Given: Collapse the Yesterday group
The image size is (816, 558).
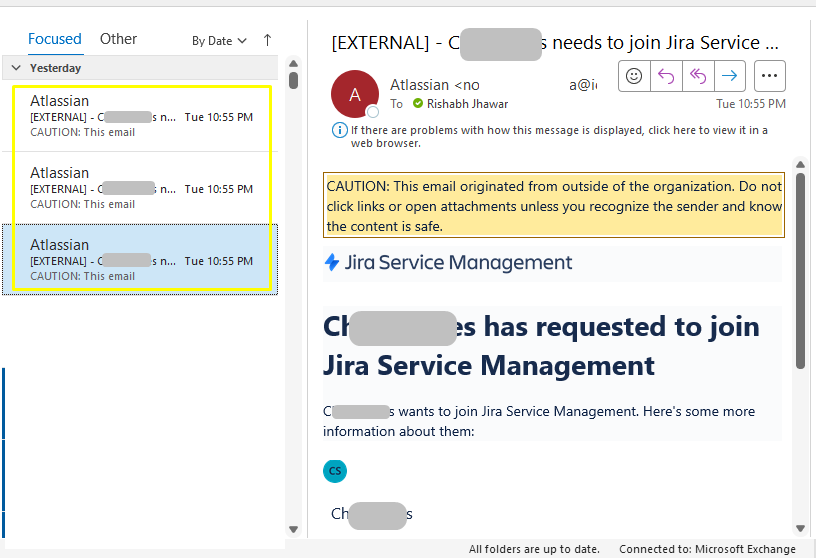Looking at the screenshot, I should click(16, 68).
